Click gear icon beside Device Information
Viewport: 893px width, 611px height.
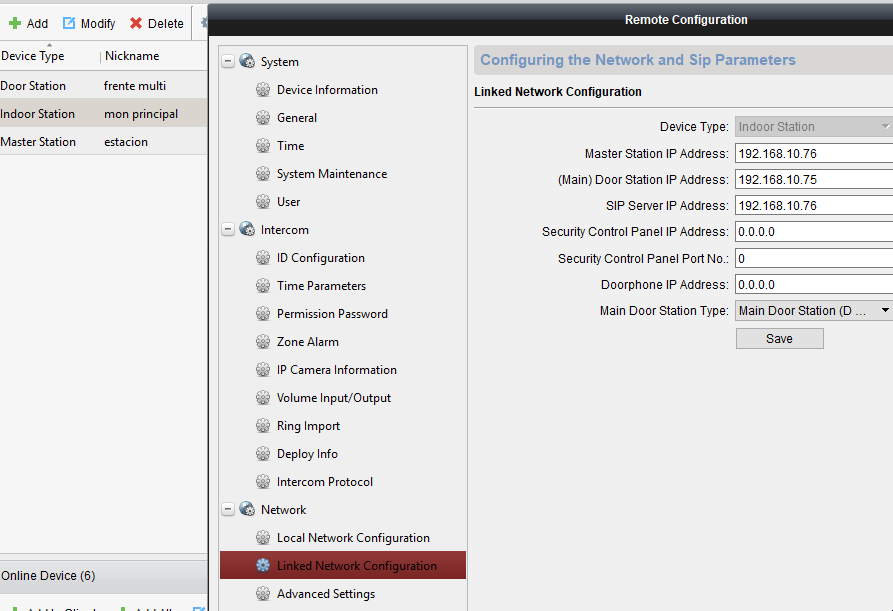tap(263, 89)
